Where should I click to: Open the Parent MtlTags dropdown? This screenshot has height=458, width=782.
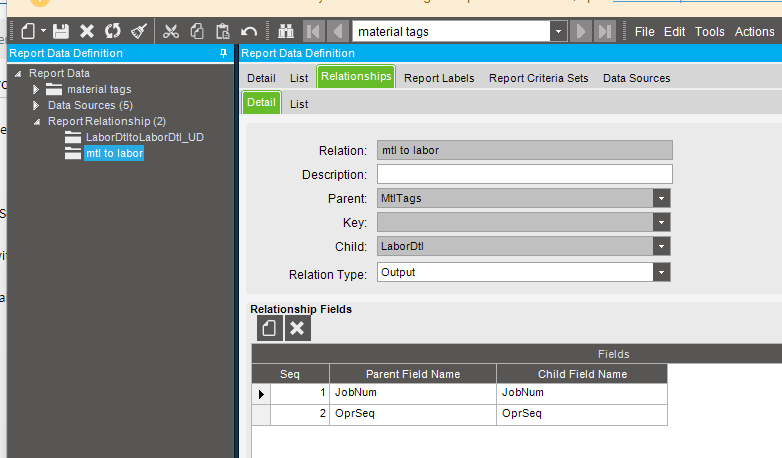point(661,198)
